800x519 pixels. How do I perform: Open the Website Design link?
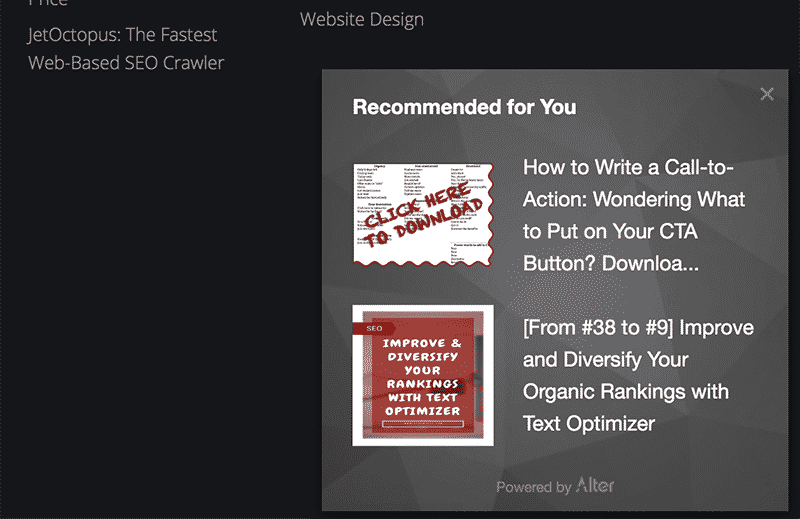tap(362, 19)
